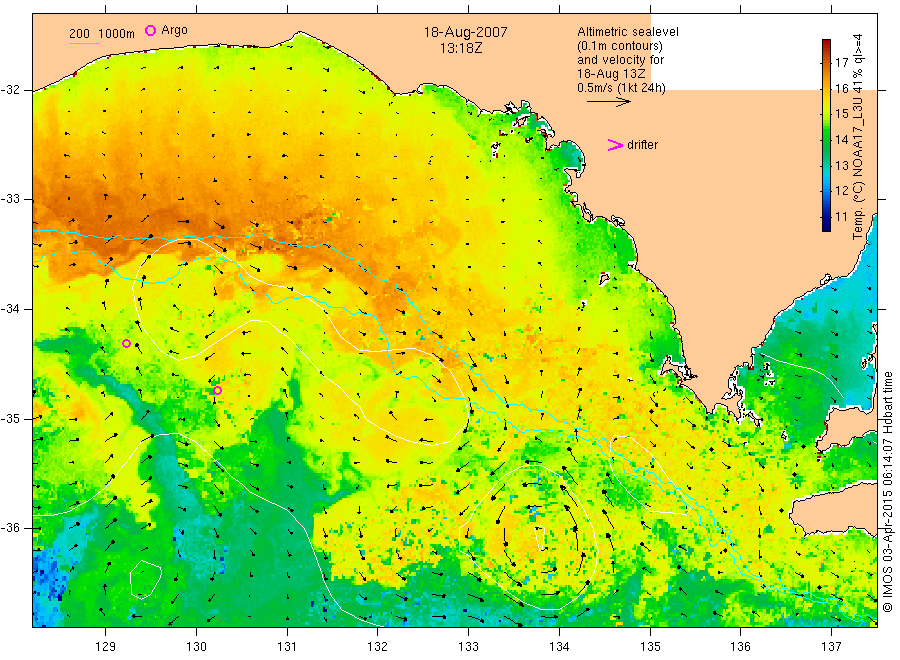Click colorbar tick label 17
900x660 pixels.
pos(841,63)
